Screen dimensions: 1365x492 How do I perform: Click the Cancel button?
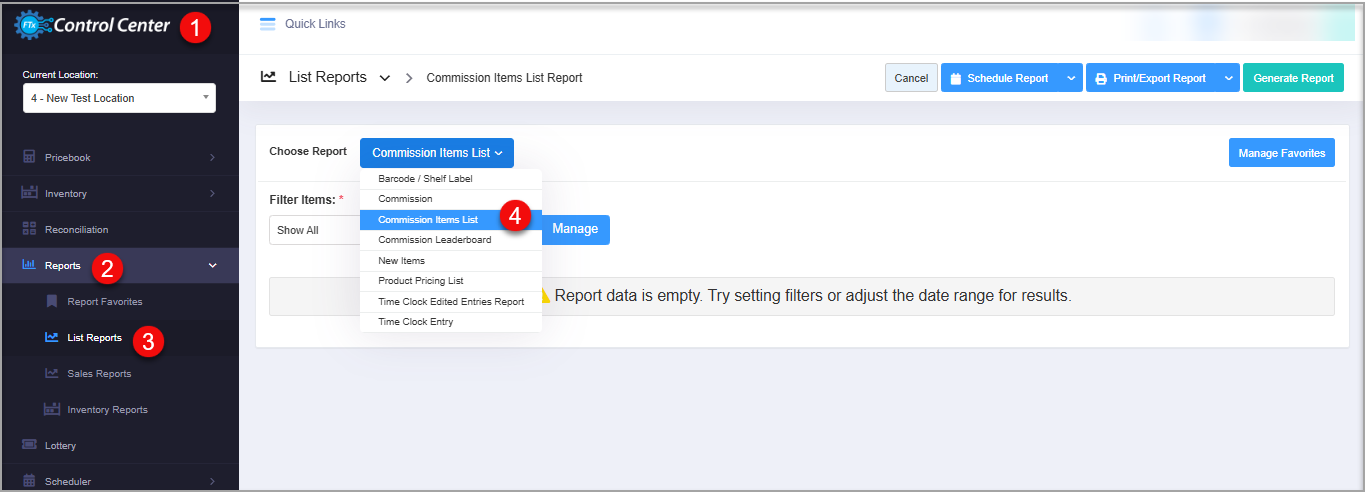tap(911, 78)
